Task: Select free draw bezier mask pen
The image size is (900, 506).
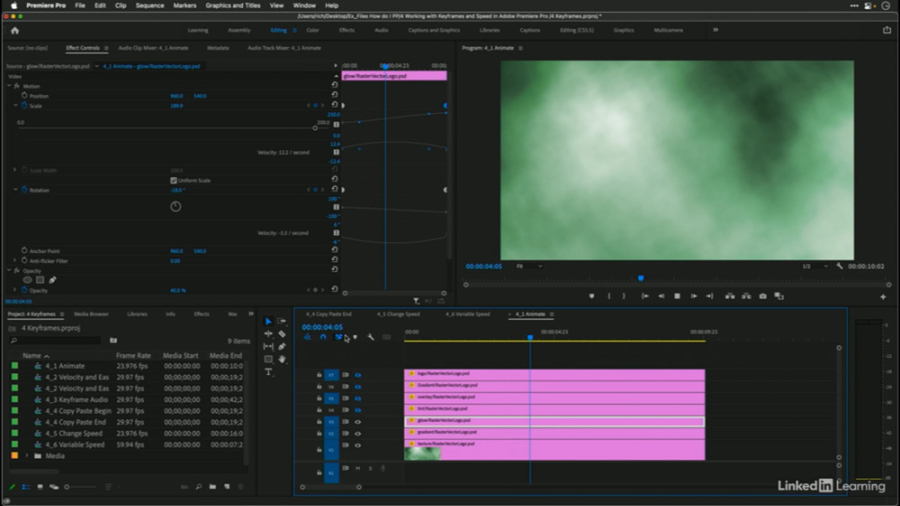Action: coord(52,280)
